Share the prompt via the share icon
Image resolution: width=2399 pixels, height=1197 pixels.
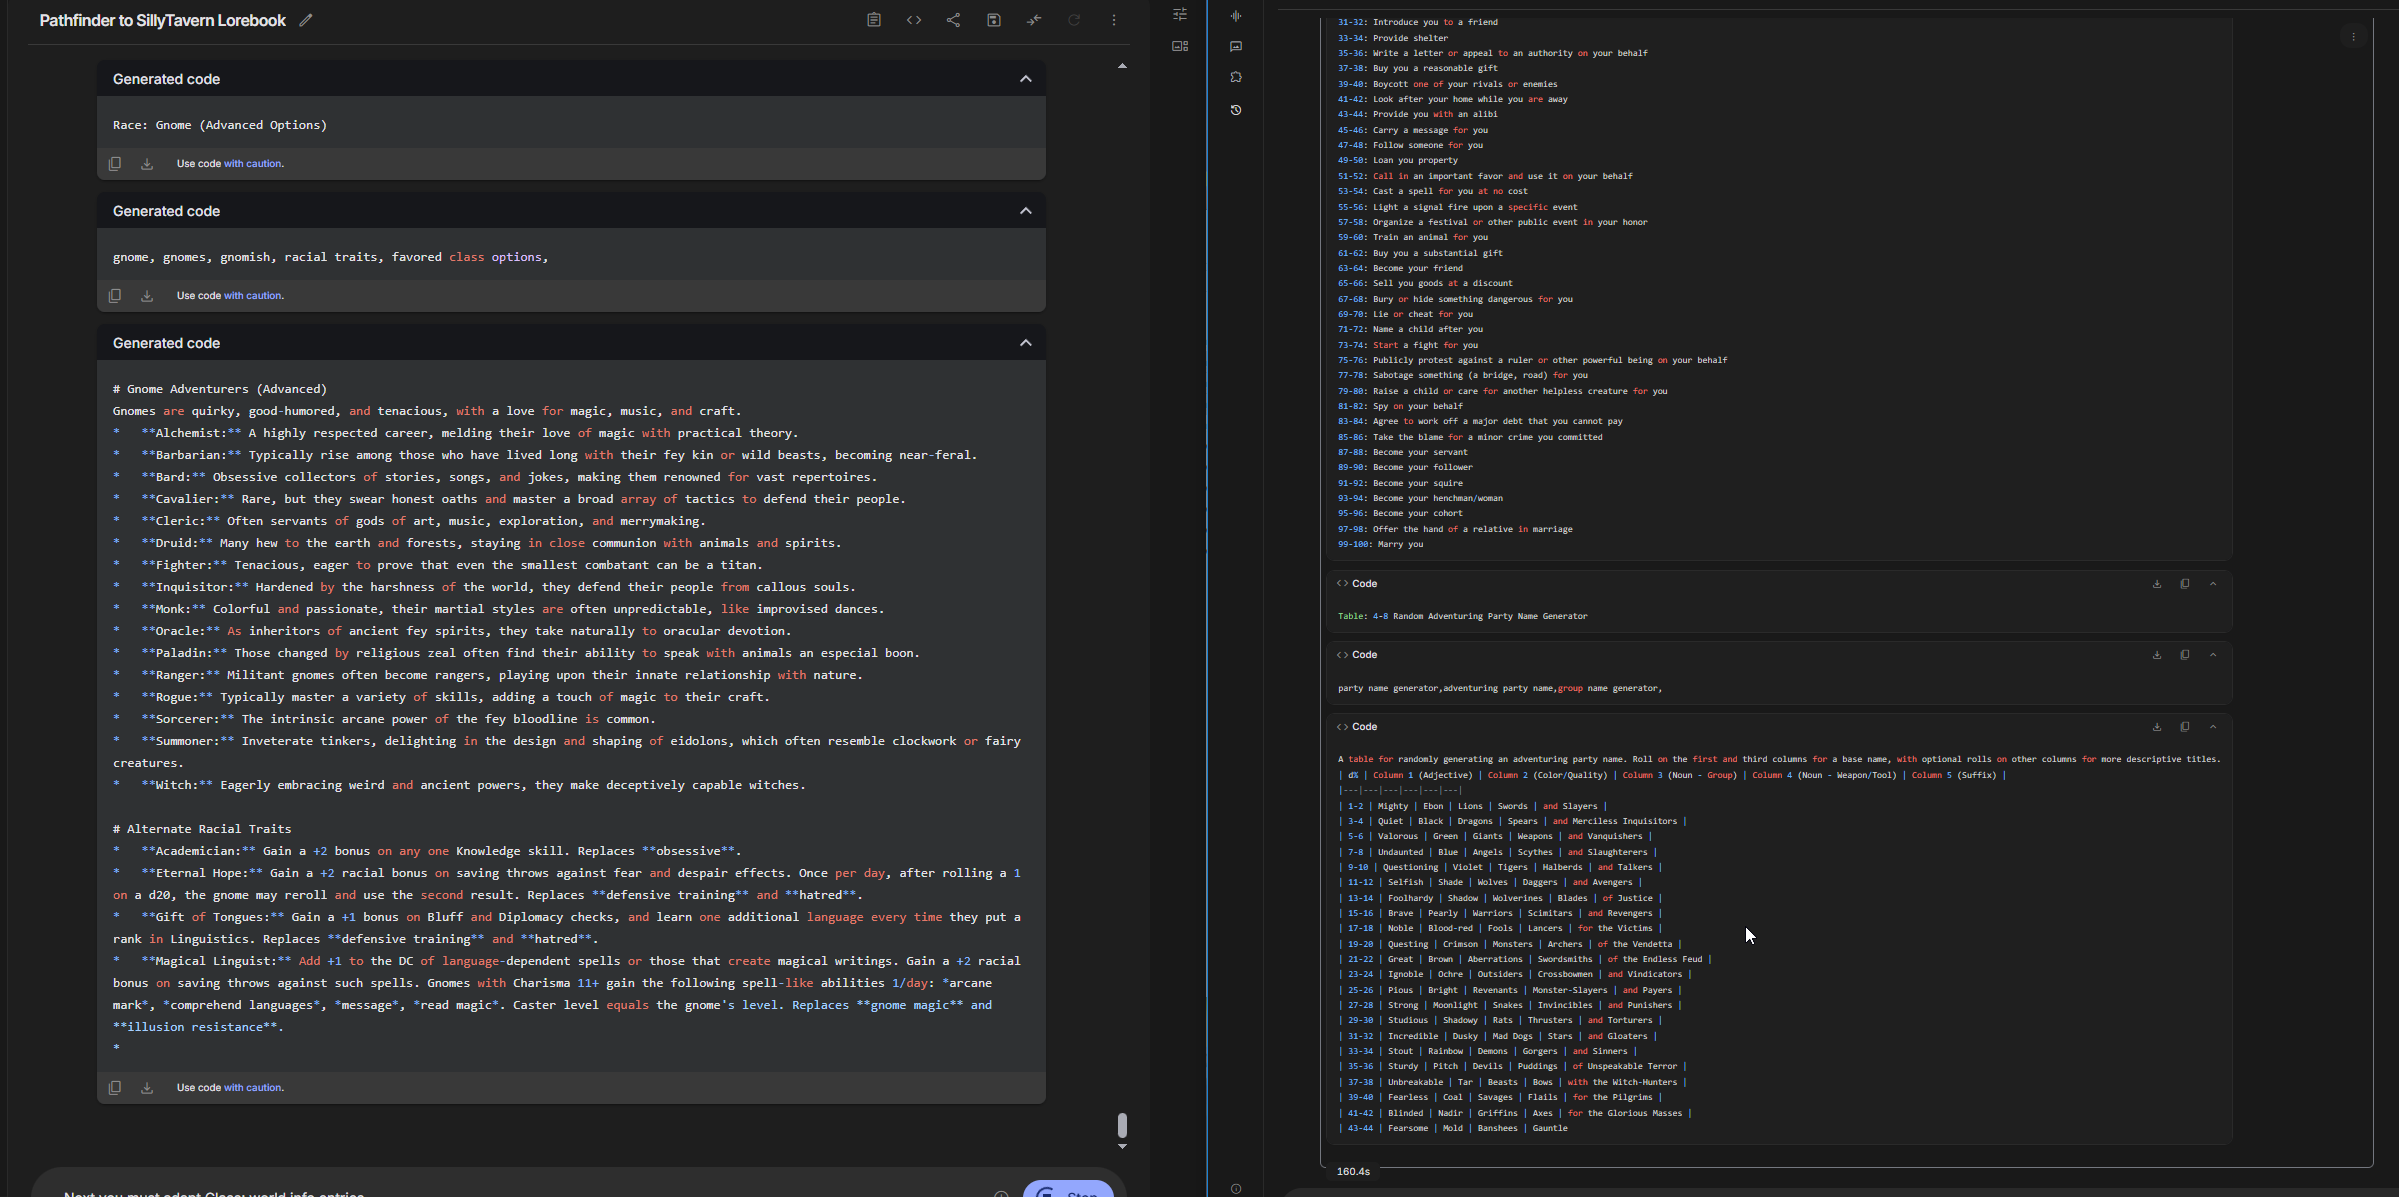coord(954,20)
